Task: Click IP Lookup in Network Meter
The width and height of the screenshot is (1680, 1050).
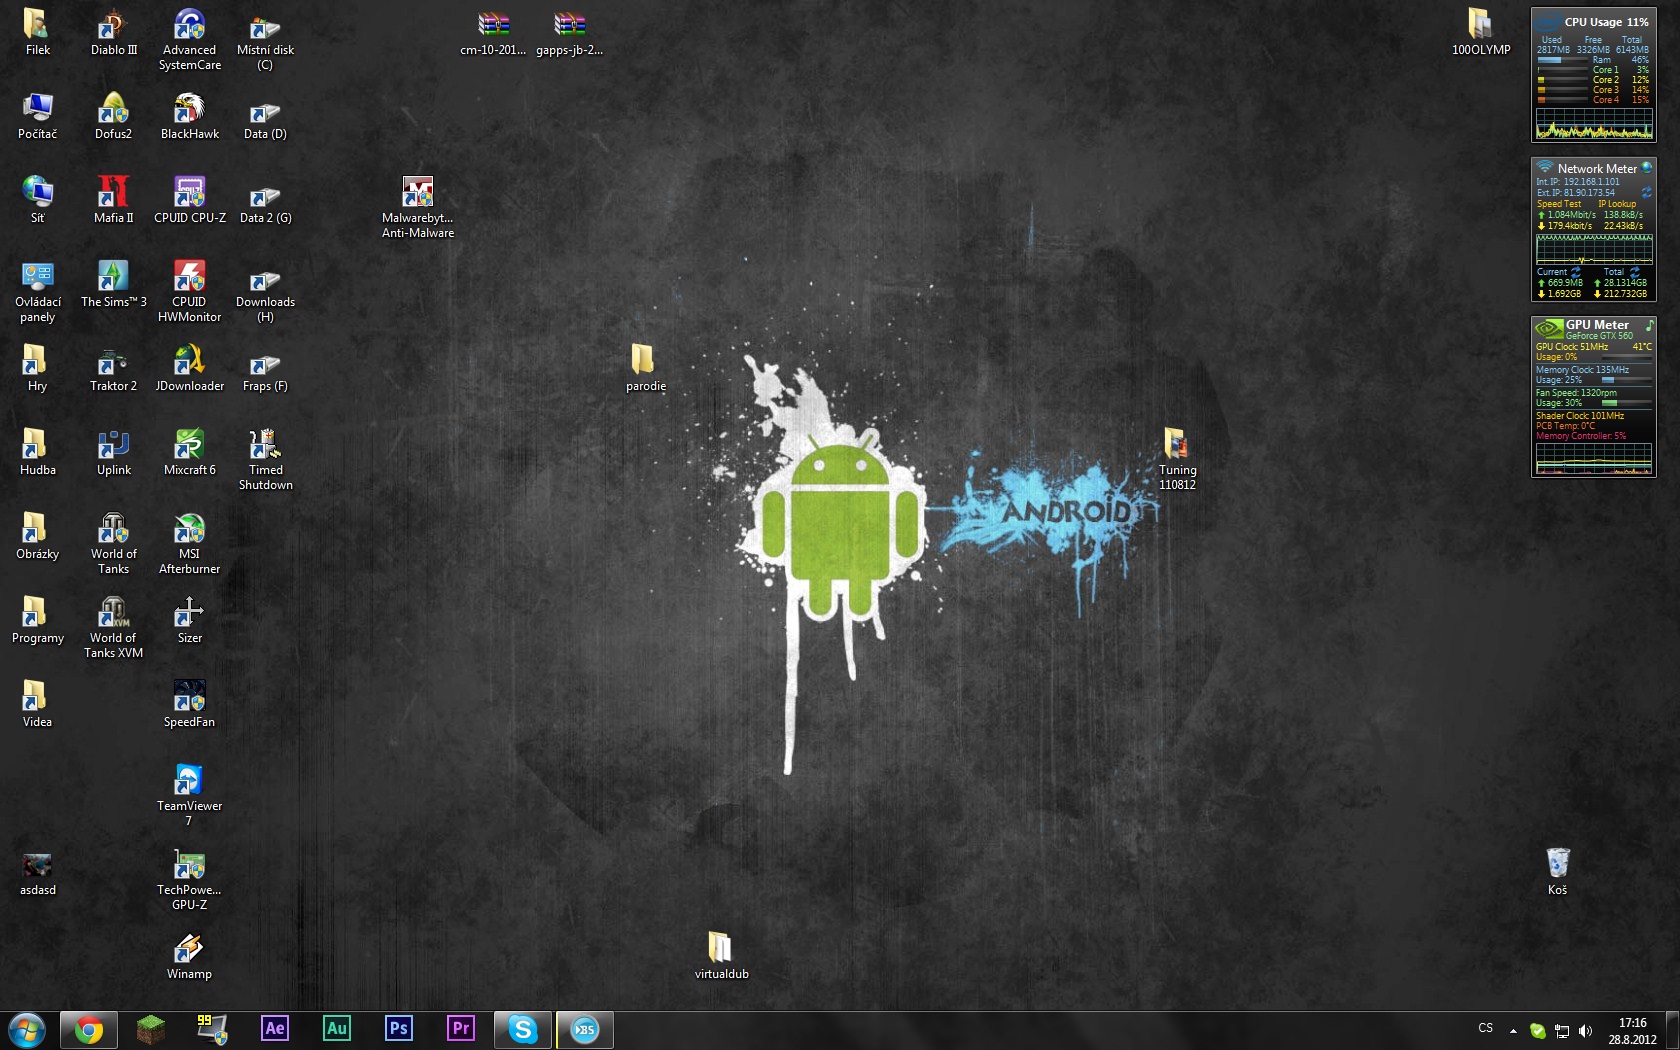Action: click(1617, 204)
